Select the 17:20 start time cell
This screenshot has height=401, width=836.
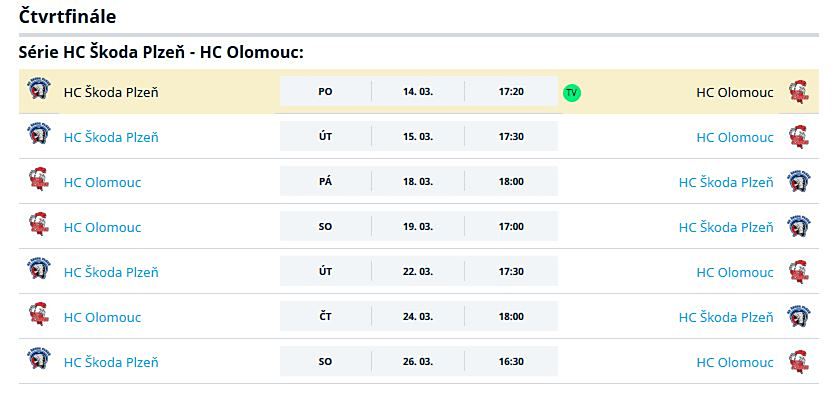511,91
